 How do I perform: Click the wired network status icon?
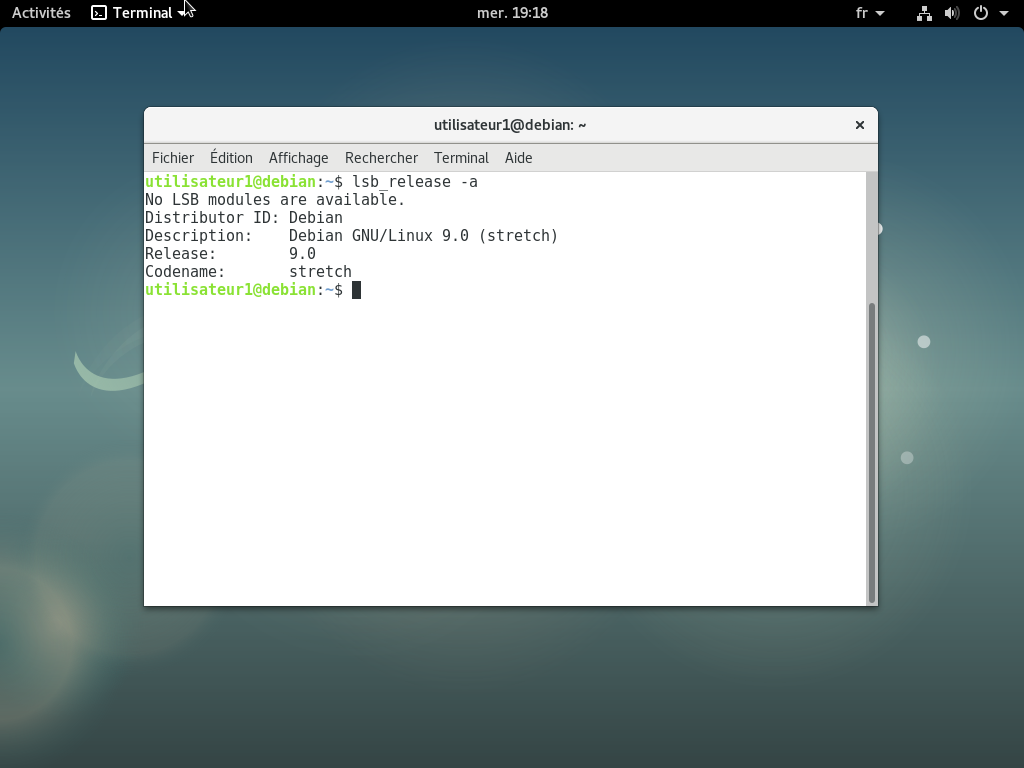tap(924, 13)
